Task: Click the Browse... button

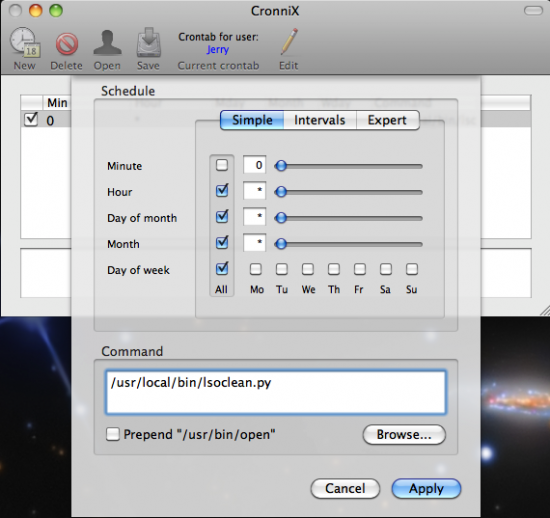Action: tap(404, 435)
